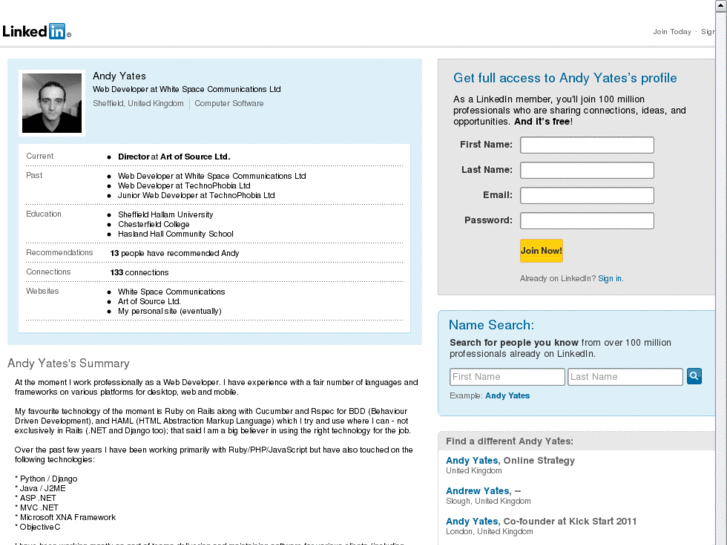Click Chesterfield College entry

[153, 224]
